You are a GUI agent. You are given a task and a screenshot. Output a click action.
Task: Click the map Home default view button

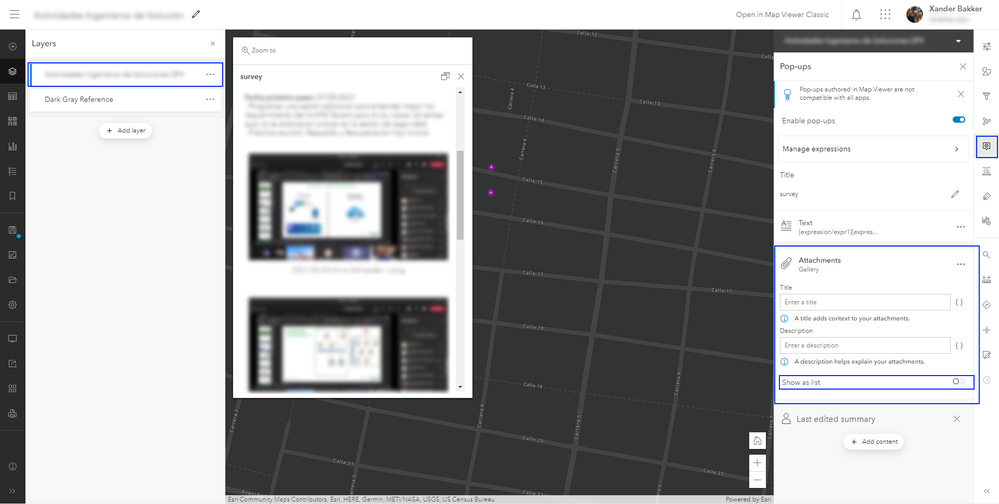pos(757,441)
